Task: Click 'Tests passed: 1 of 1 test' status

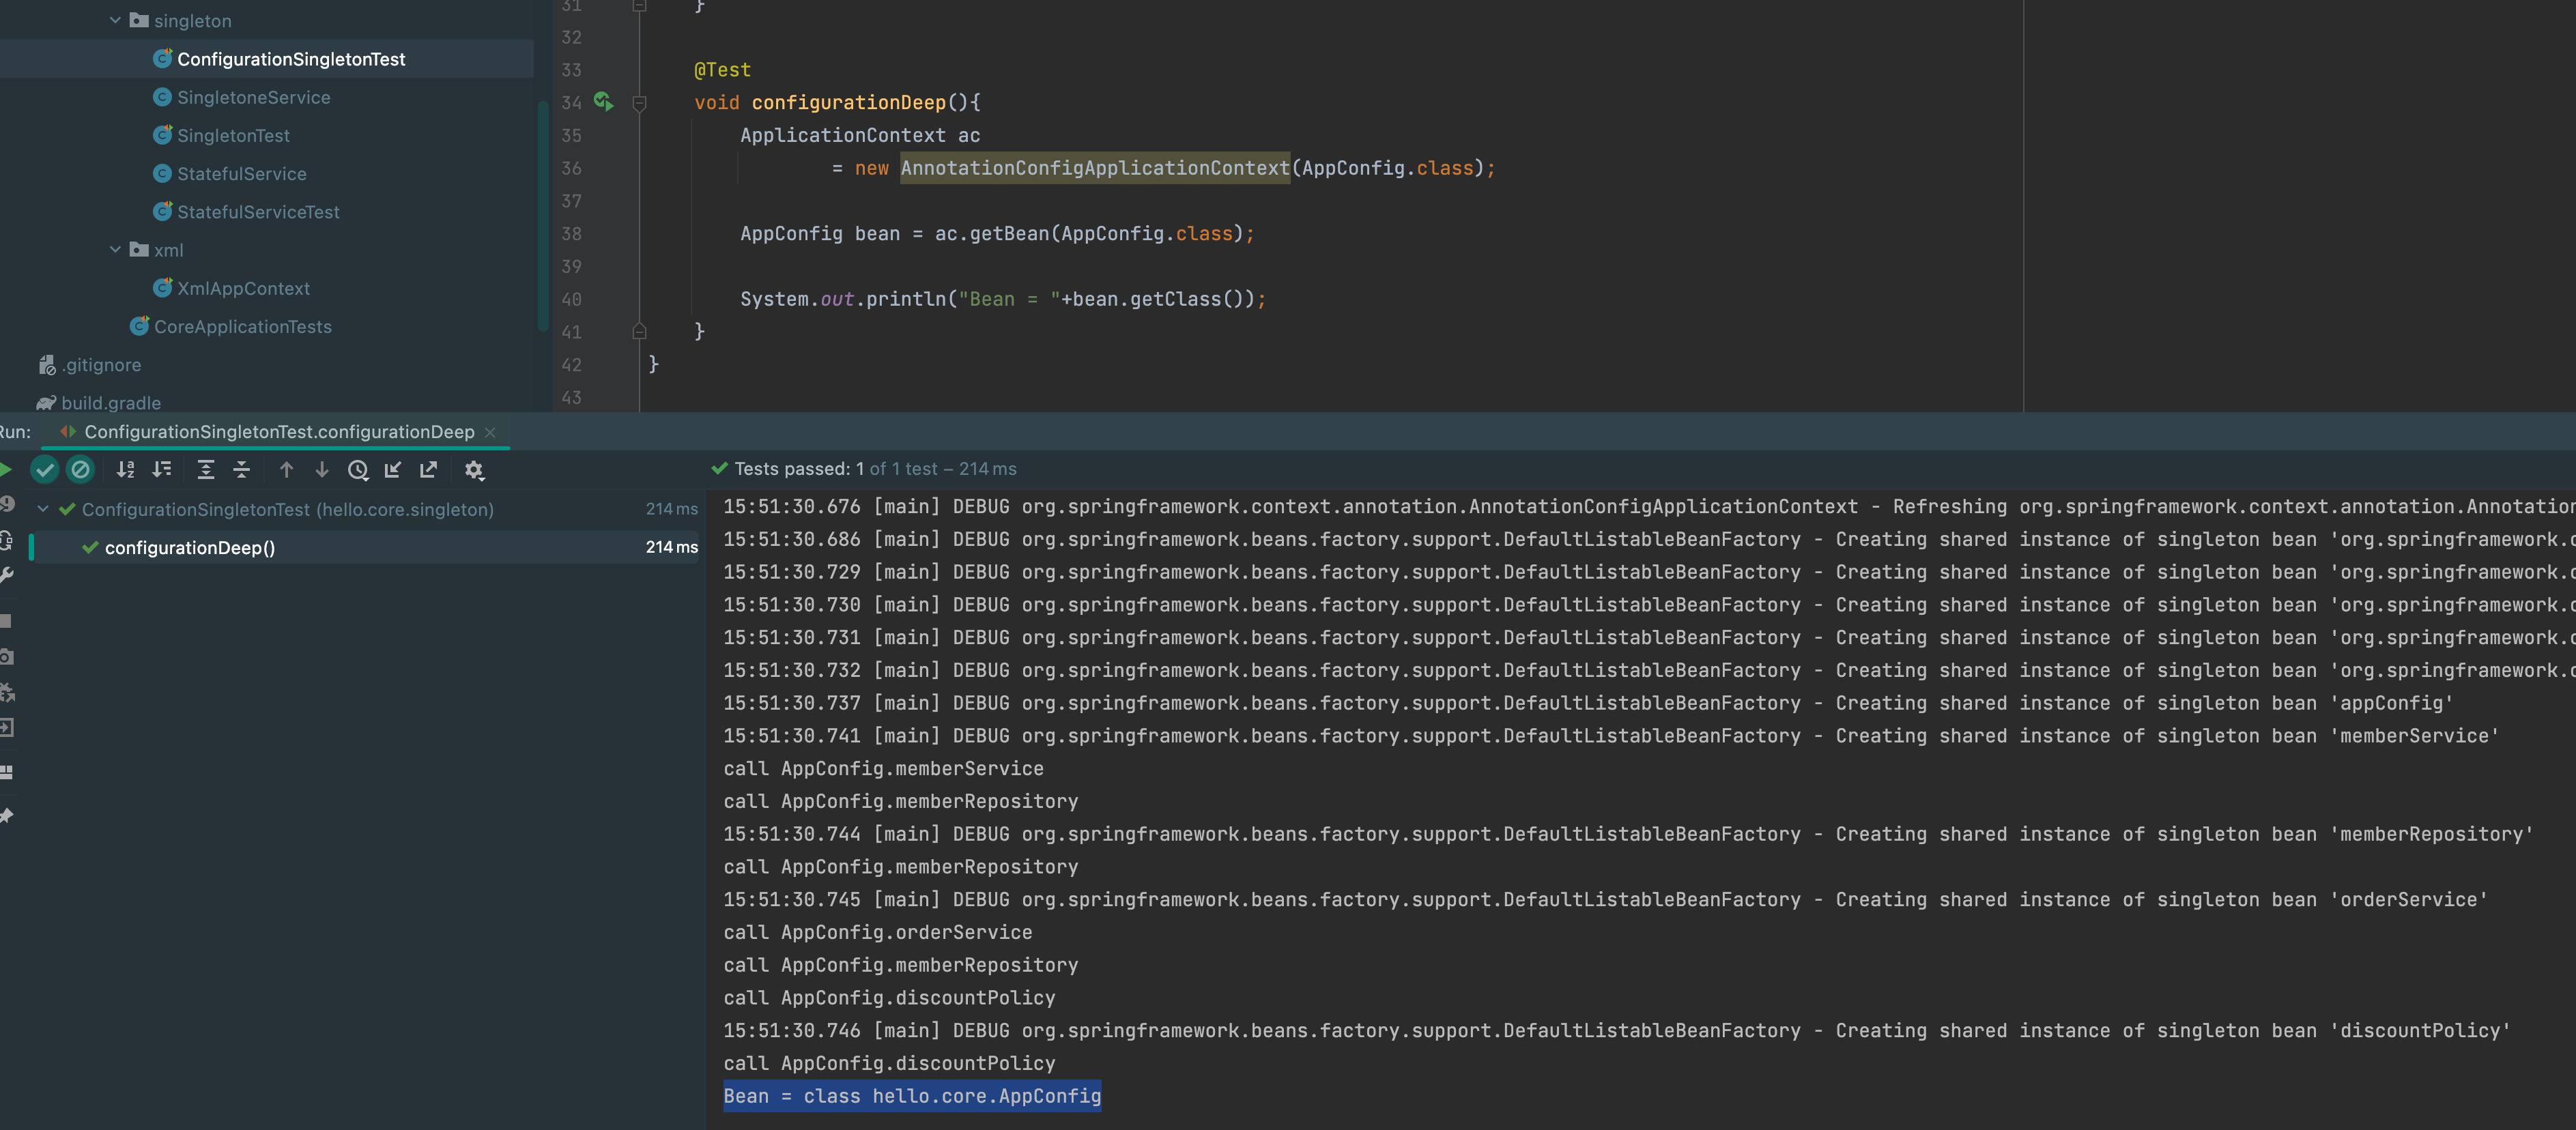Action: click(x=865, y=468)
